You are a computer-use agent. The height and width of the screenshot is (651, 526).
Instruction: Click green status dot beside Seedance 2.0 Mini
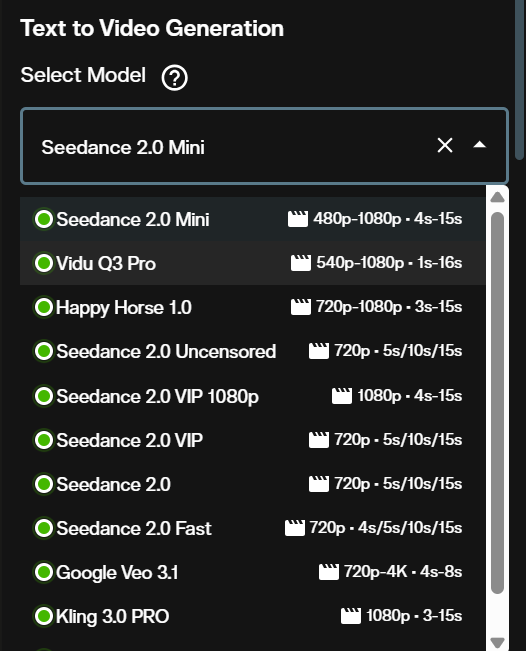tap(44, 219)
